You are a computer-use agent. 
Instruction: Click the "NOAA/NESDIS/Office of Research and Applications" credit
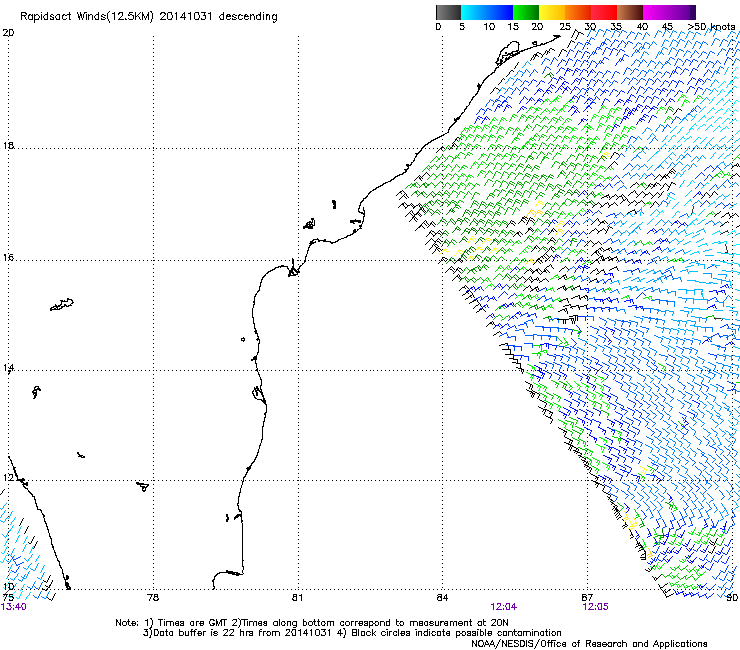[x=589, y=644]
